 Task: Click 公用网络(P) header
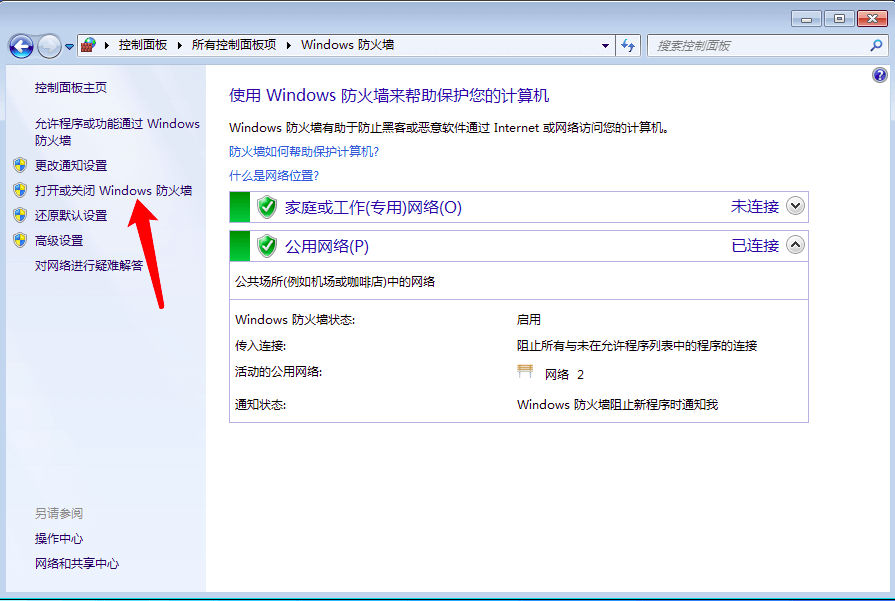(x=327, y=247)
